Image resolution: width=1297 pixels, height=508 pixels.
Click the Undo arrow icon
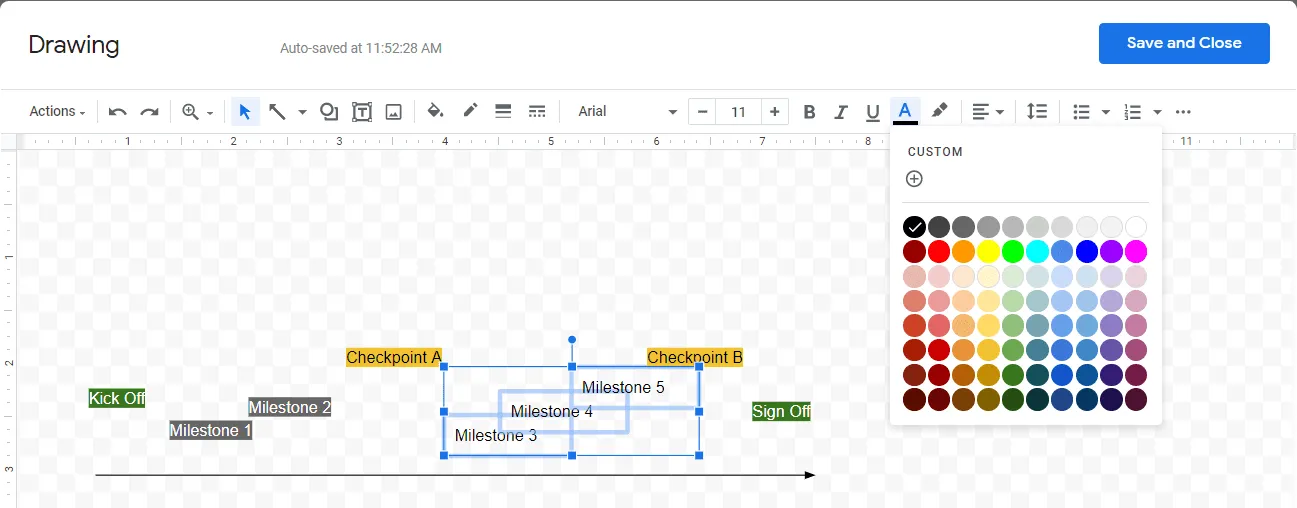click(118, 111)
